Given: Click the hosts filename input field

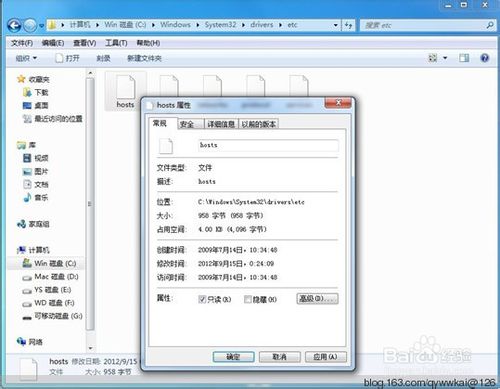Looking at the screenshot, I should [x=268, y=145].
